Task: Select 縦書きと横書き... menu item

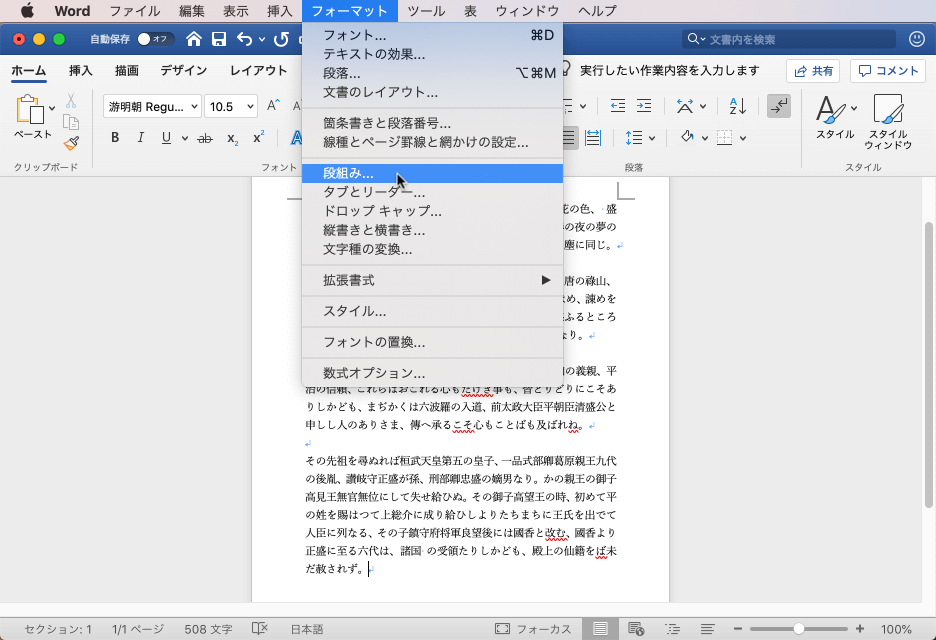Action: click(x=433, y=230)
